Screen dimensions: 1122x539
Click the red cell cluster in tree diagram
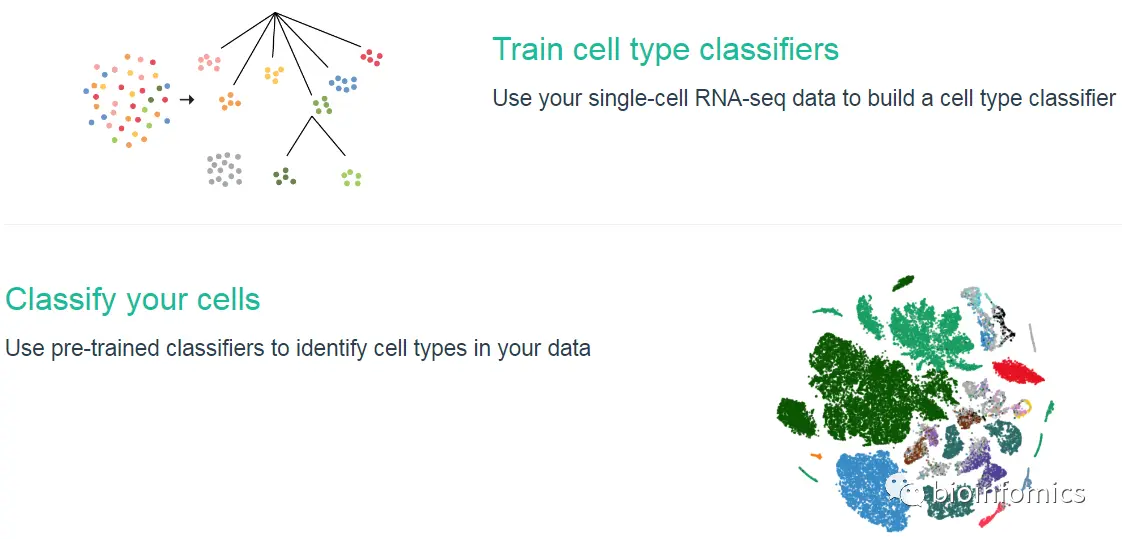pos(371,57)
